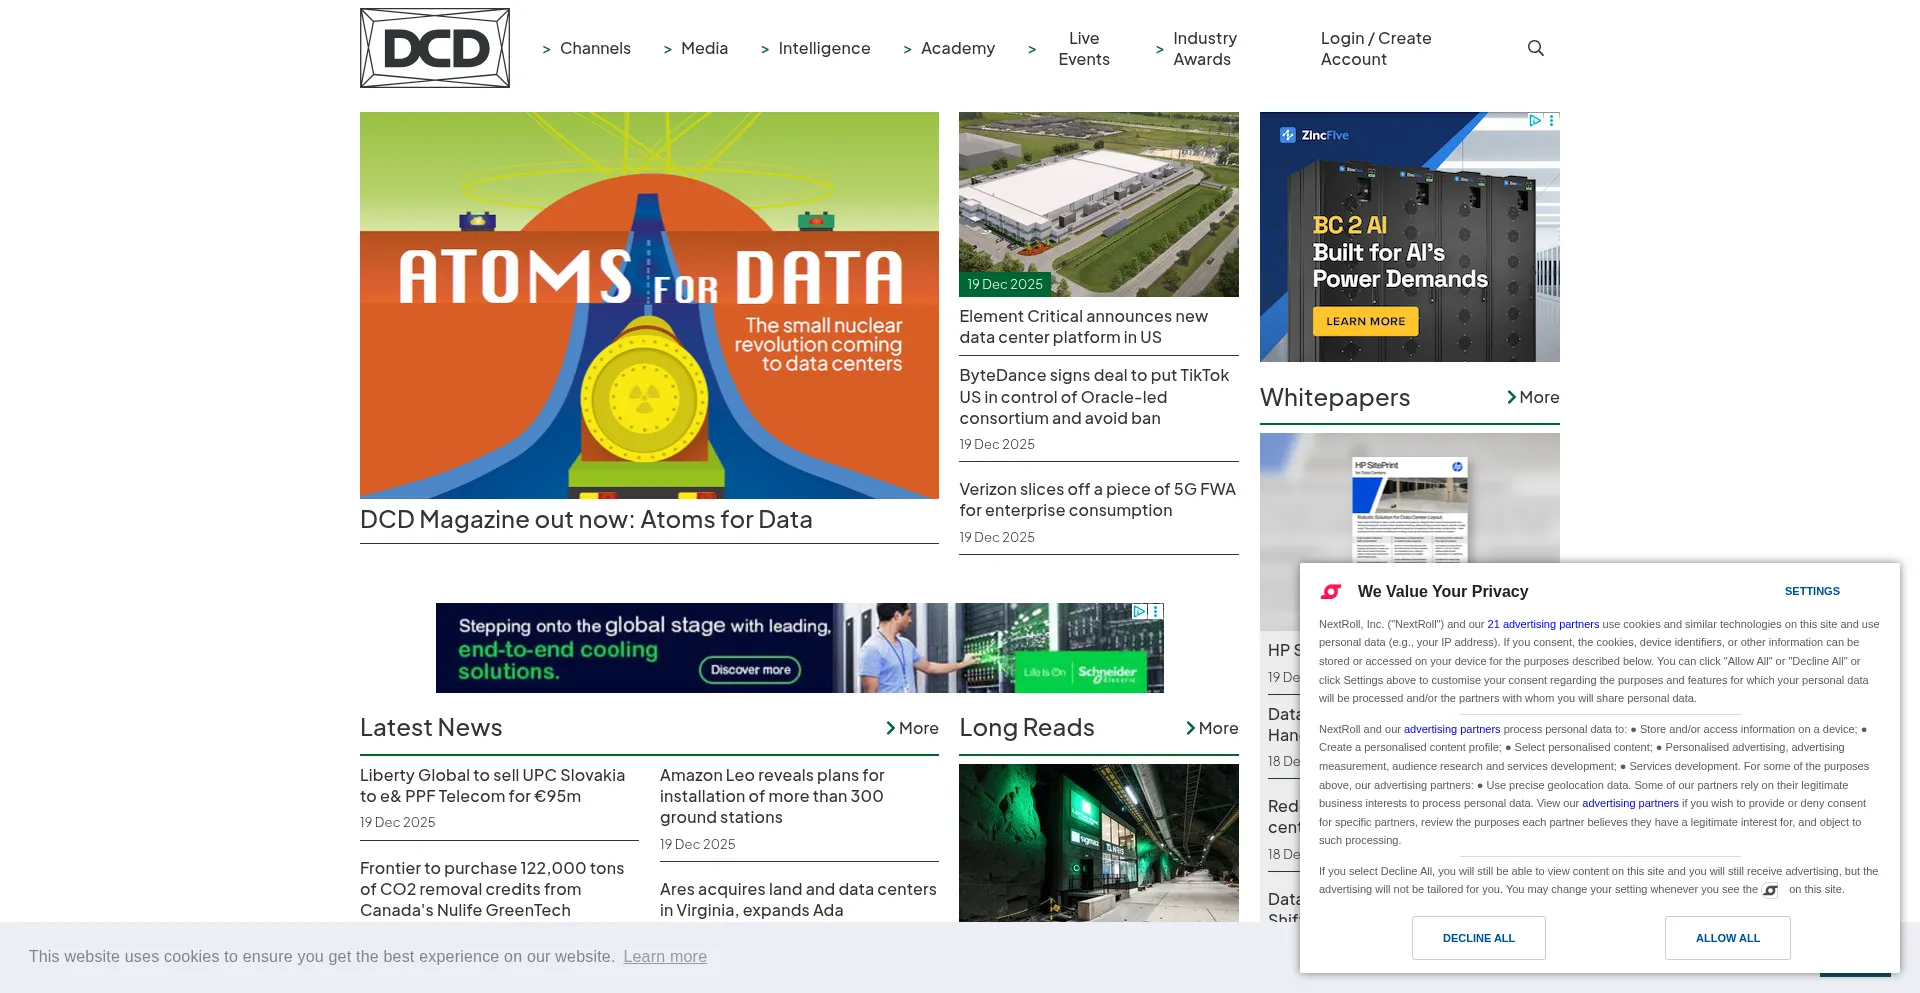Viewport: 1920px width, 993px height.
Task: Click LEARN MORE on the ZincFive ad
Action: pyautogui.click(x=1366, y=321)
